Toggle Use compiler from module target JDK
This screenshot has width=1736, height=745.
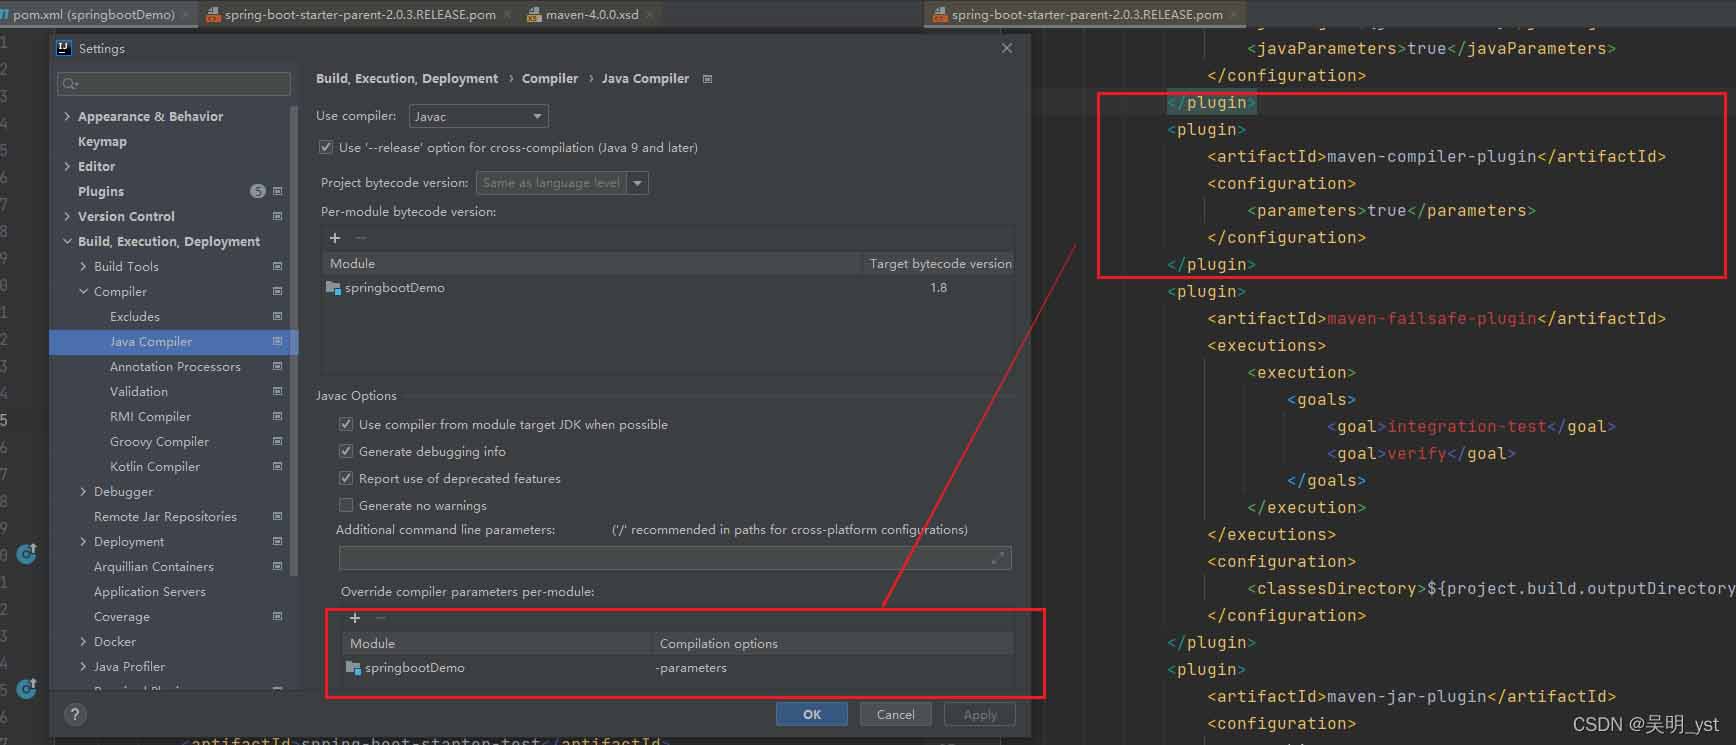(346, 424)
